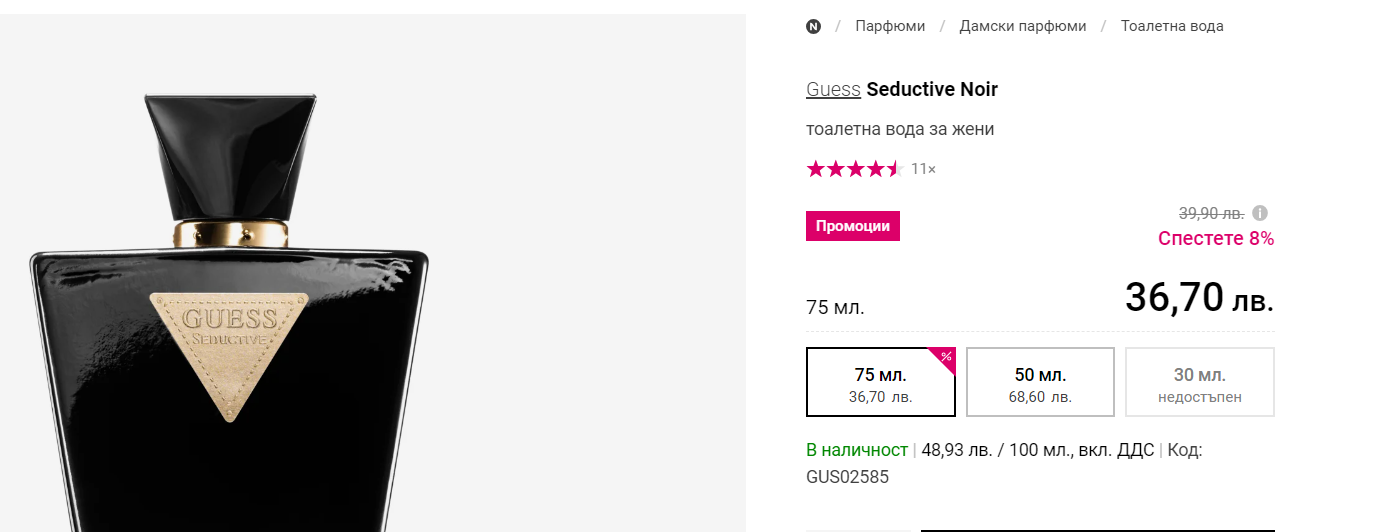Click the percent discount badge on 75 мл.
The width and height of the screenshot is (1386, 532).
tap(945, 357)
